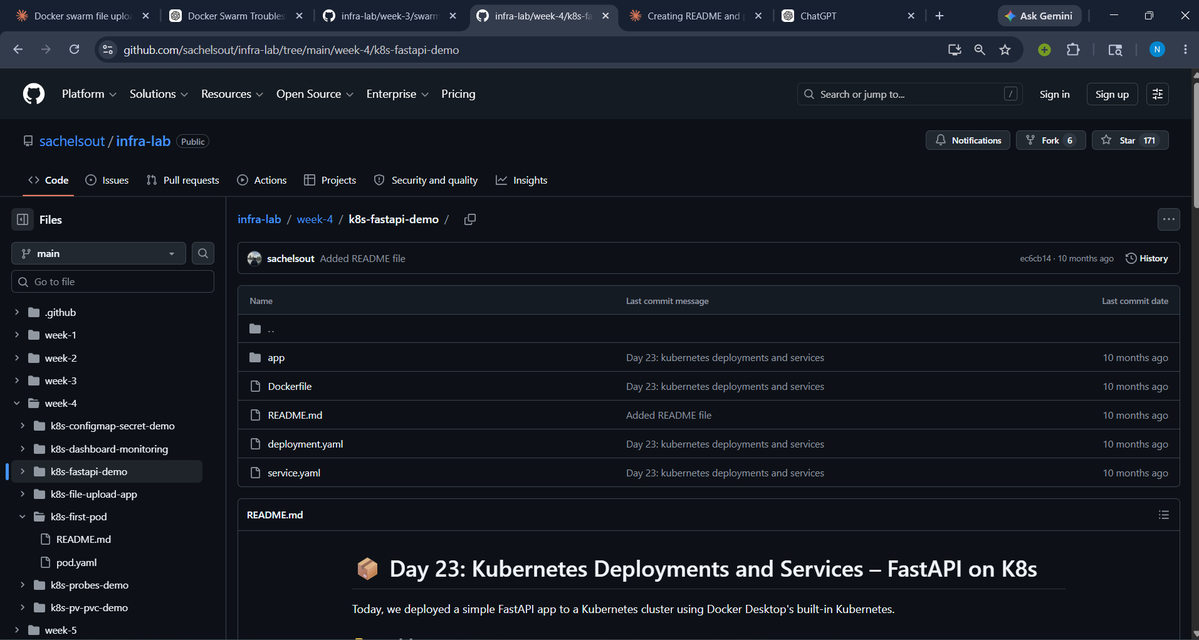Image resolution: width=1199 pixels, height=640 pixels.
Task: Open the browser profile avatar N
Action: pyautogui.click(x=1157, y=49)
